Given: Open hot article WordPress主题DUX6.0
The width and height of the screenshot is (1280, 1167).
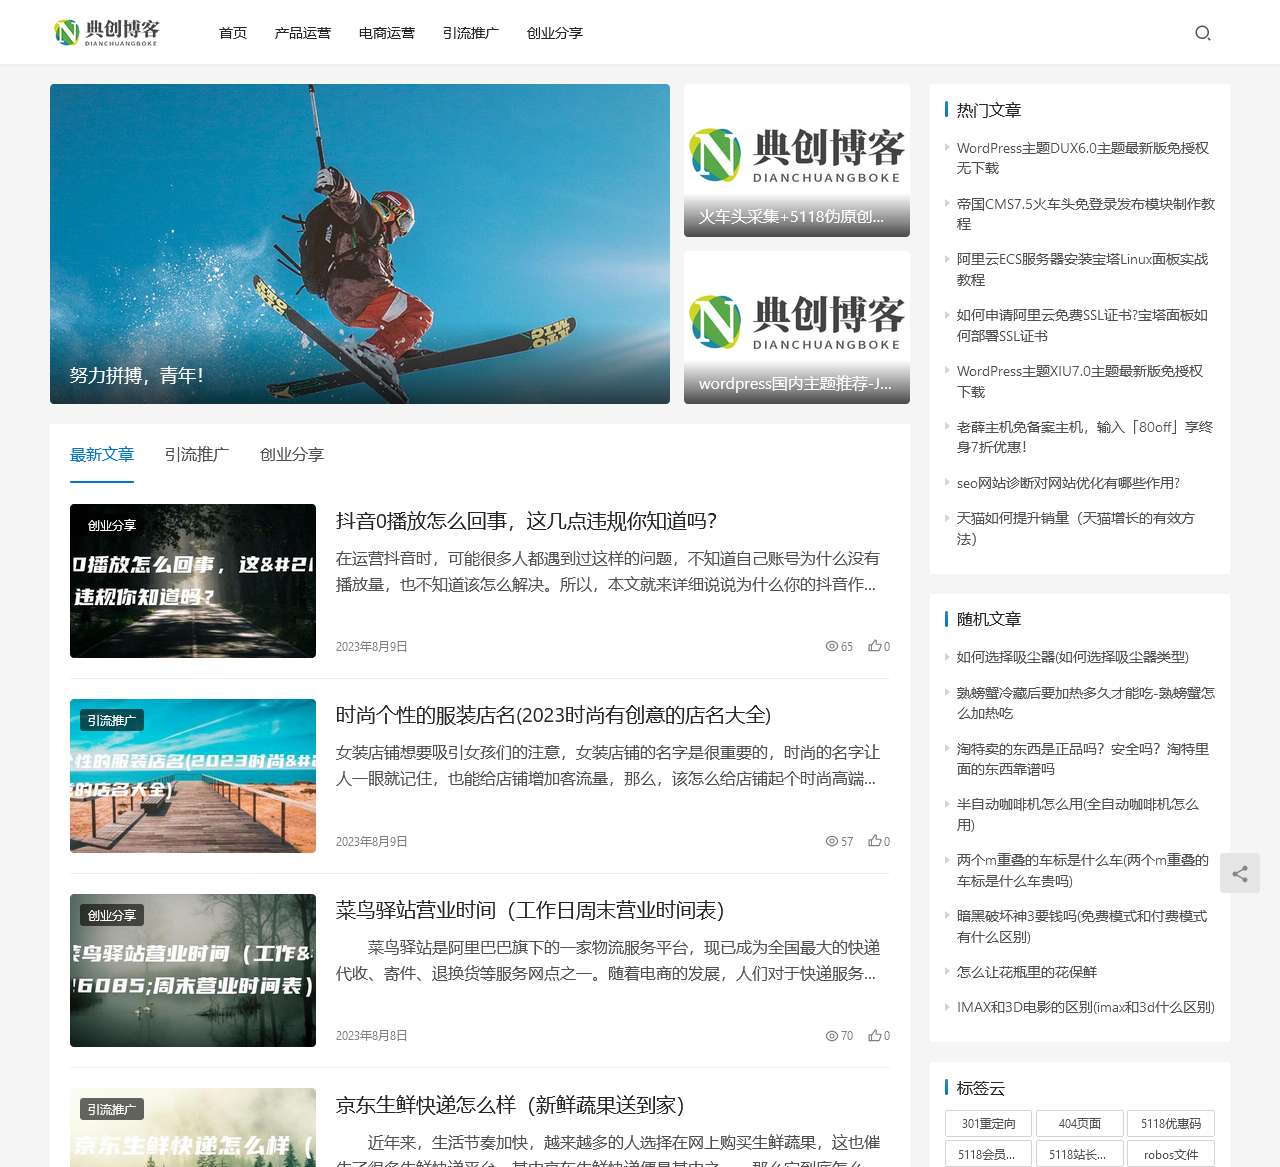Looking at the screenshot, I should (x=1083, y=158).
